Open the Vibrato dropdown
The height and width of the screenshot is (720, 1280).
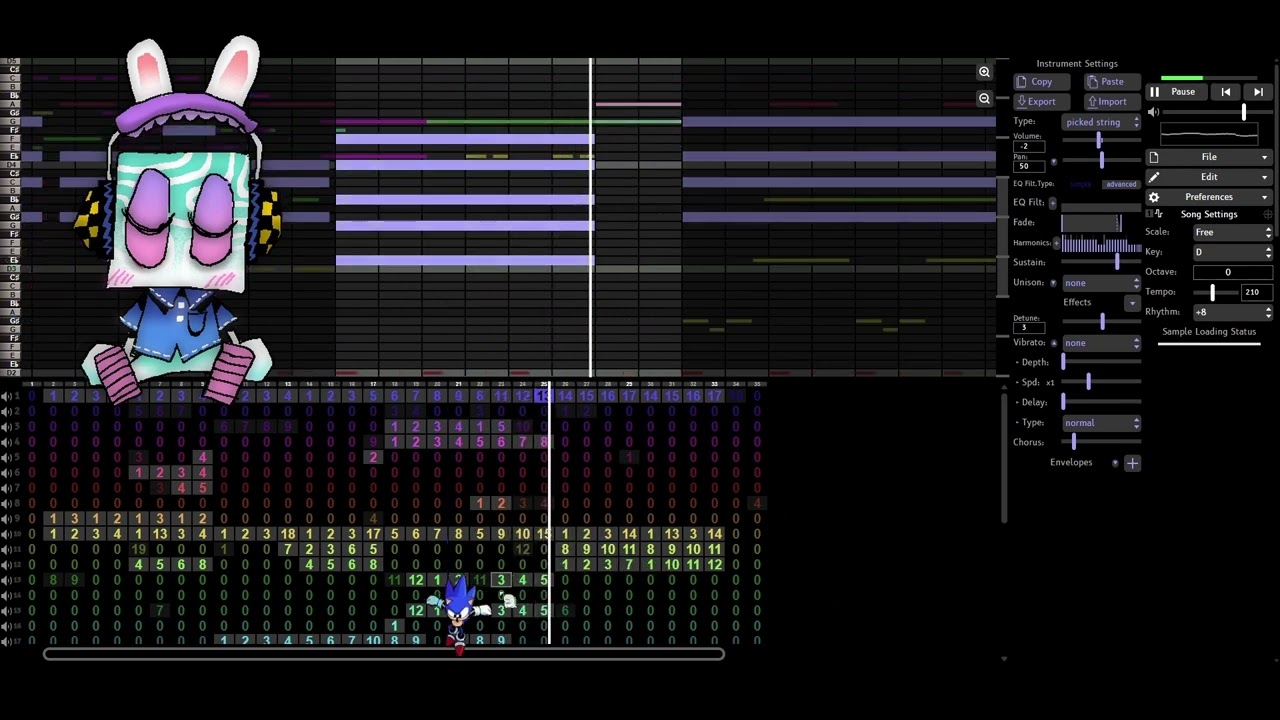[1102, 343]
